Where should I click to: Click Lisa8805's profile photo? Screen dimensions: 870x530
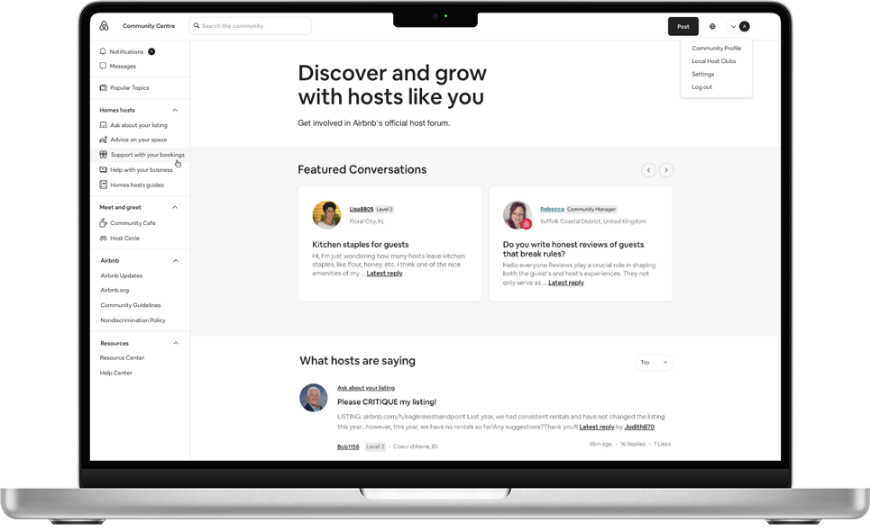pos(327,215)
